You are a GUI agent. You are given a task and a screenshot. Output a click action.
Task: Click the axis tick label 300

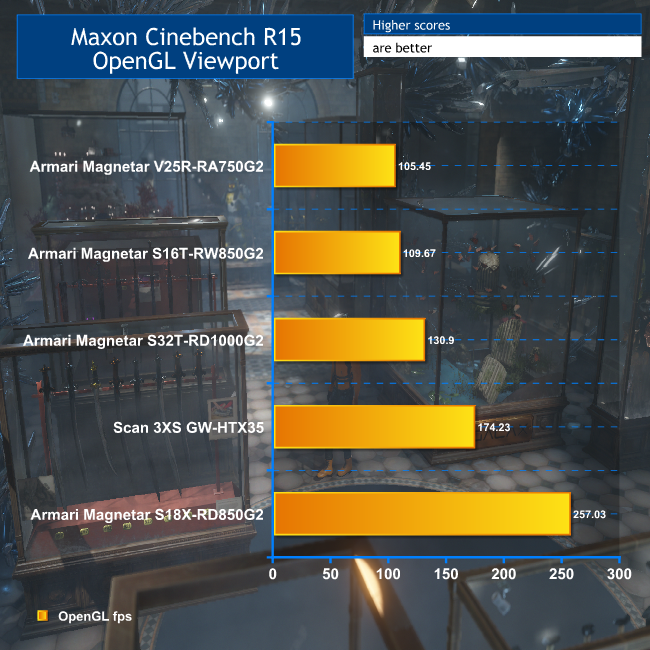(x=619, y=574)
